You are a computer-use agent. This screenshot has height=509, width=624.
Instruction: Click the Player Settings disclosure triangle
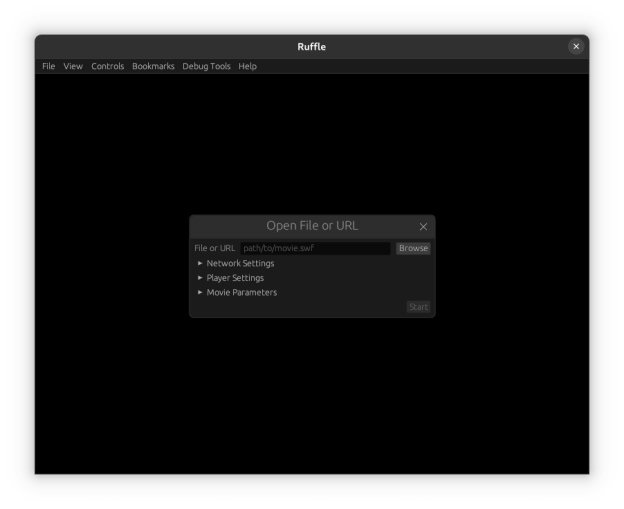click(200, 278)
